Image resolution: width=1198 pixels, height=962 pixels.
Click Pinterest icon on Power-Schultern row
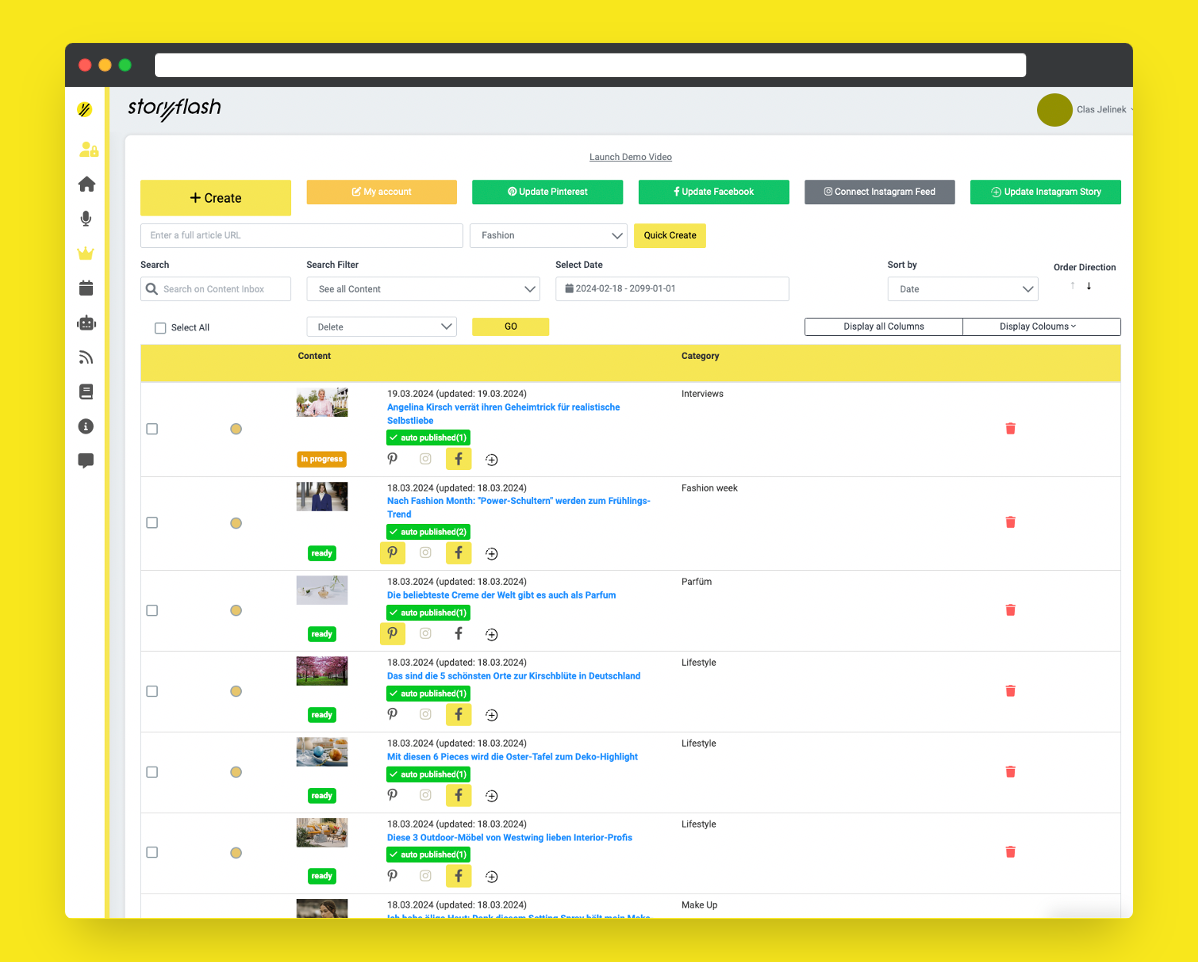[x=392, y=552]
